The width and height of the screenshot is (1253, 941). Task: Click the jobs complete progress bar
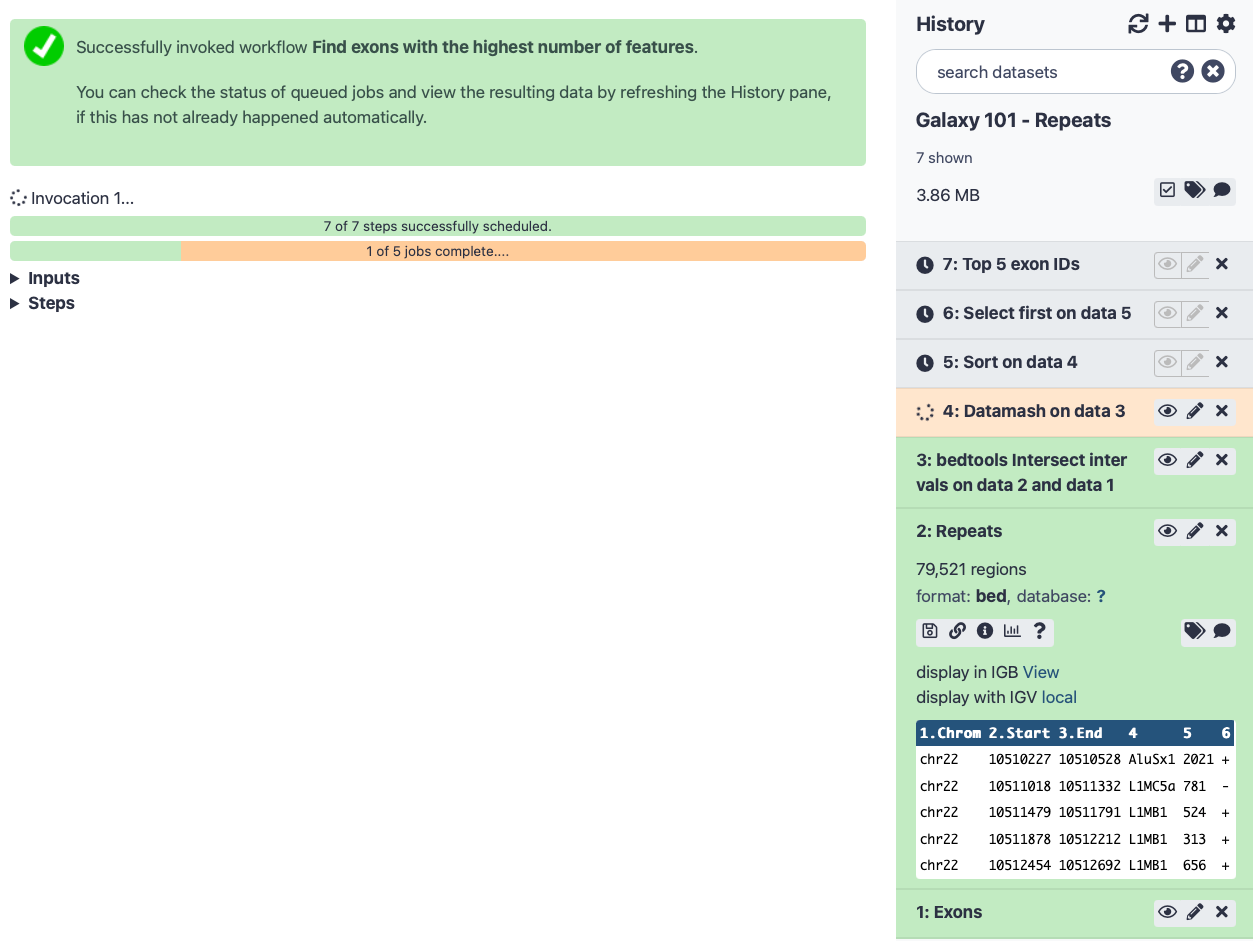click(437, 251)
